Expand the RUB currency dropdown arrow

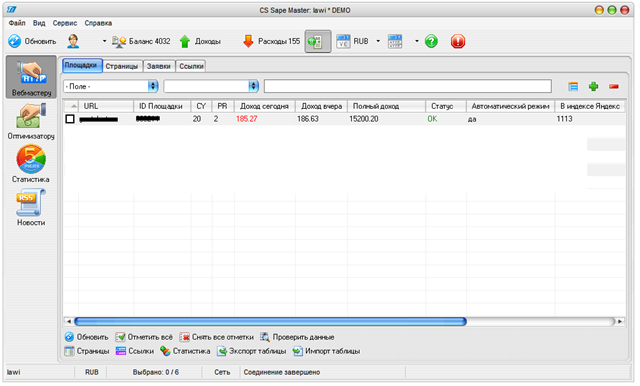378,41
